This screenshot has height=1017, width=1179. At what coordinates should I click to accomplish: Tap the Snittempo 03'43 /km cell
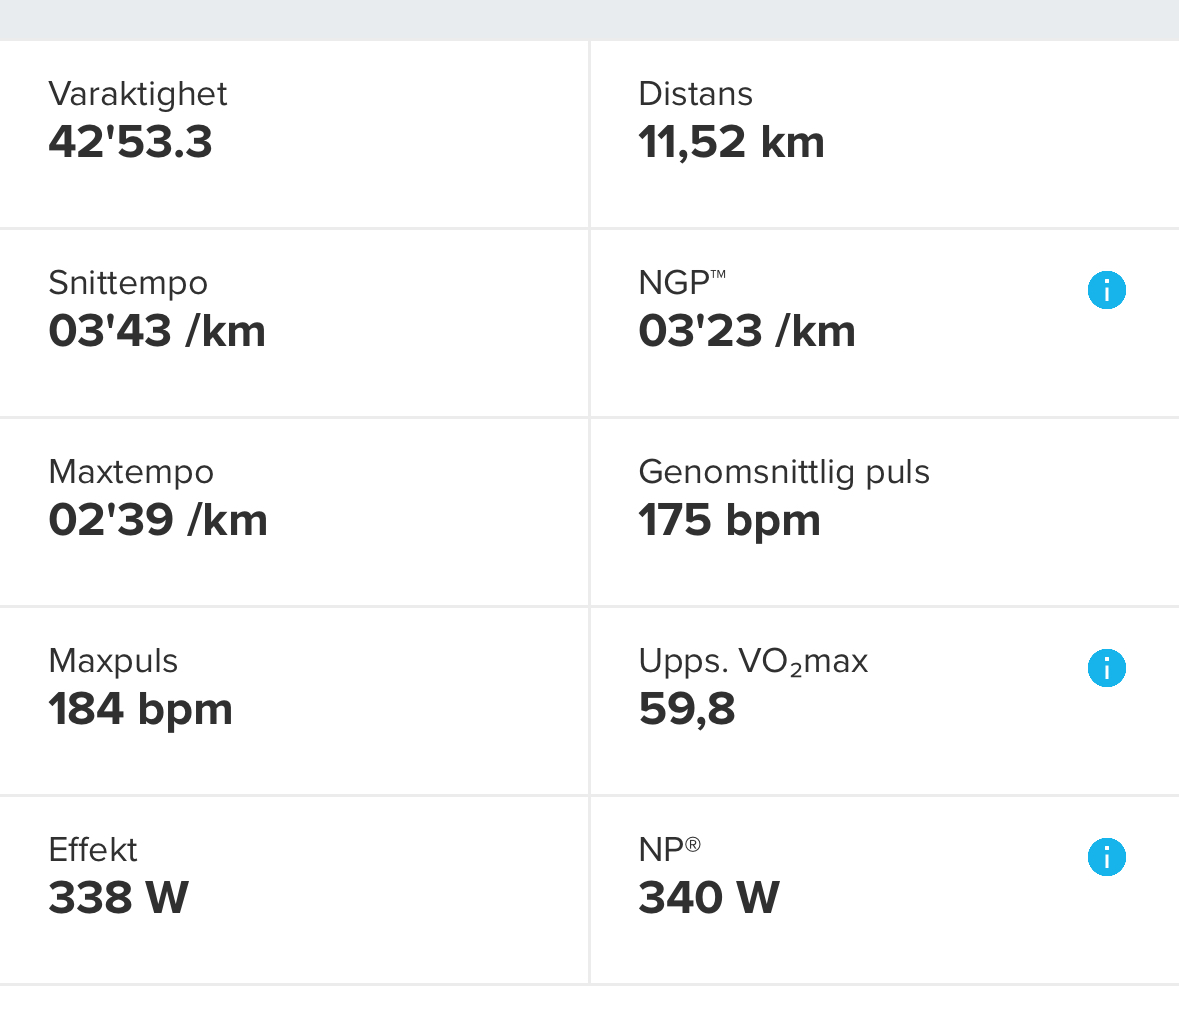tap(294, 324)
